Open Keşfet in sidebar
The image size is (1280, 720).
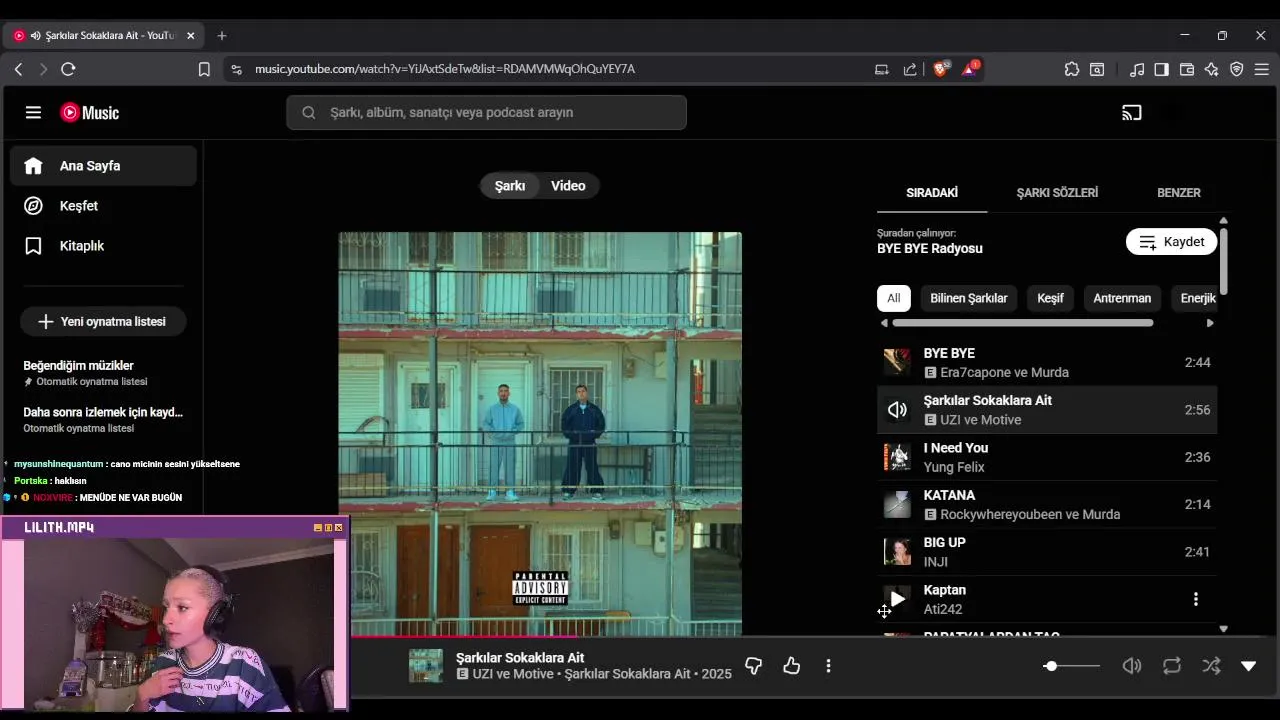(103, 206)
